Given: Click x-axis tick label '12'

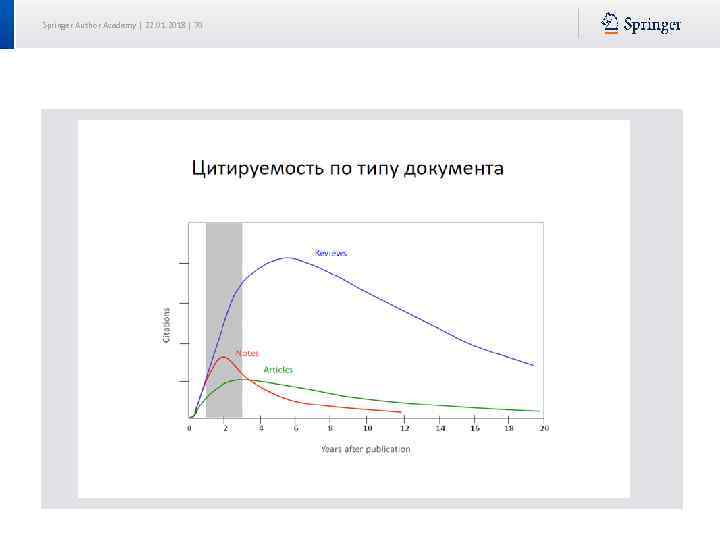Looking at the screenshot, I should pyautogui.click(x=404, y=428).
